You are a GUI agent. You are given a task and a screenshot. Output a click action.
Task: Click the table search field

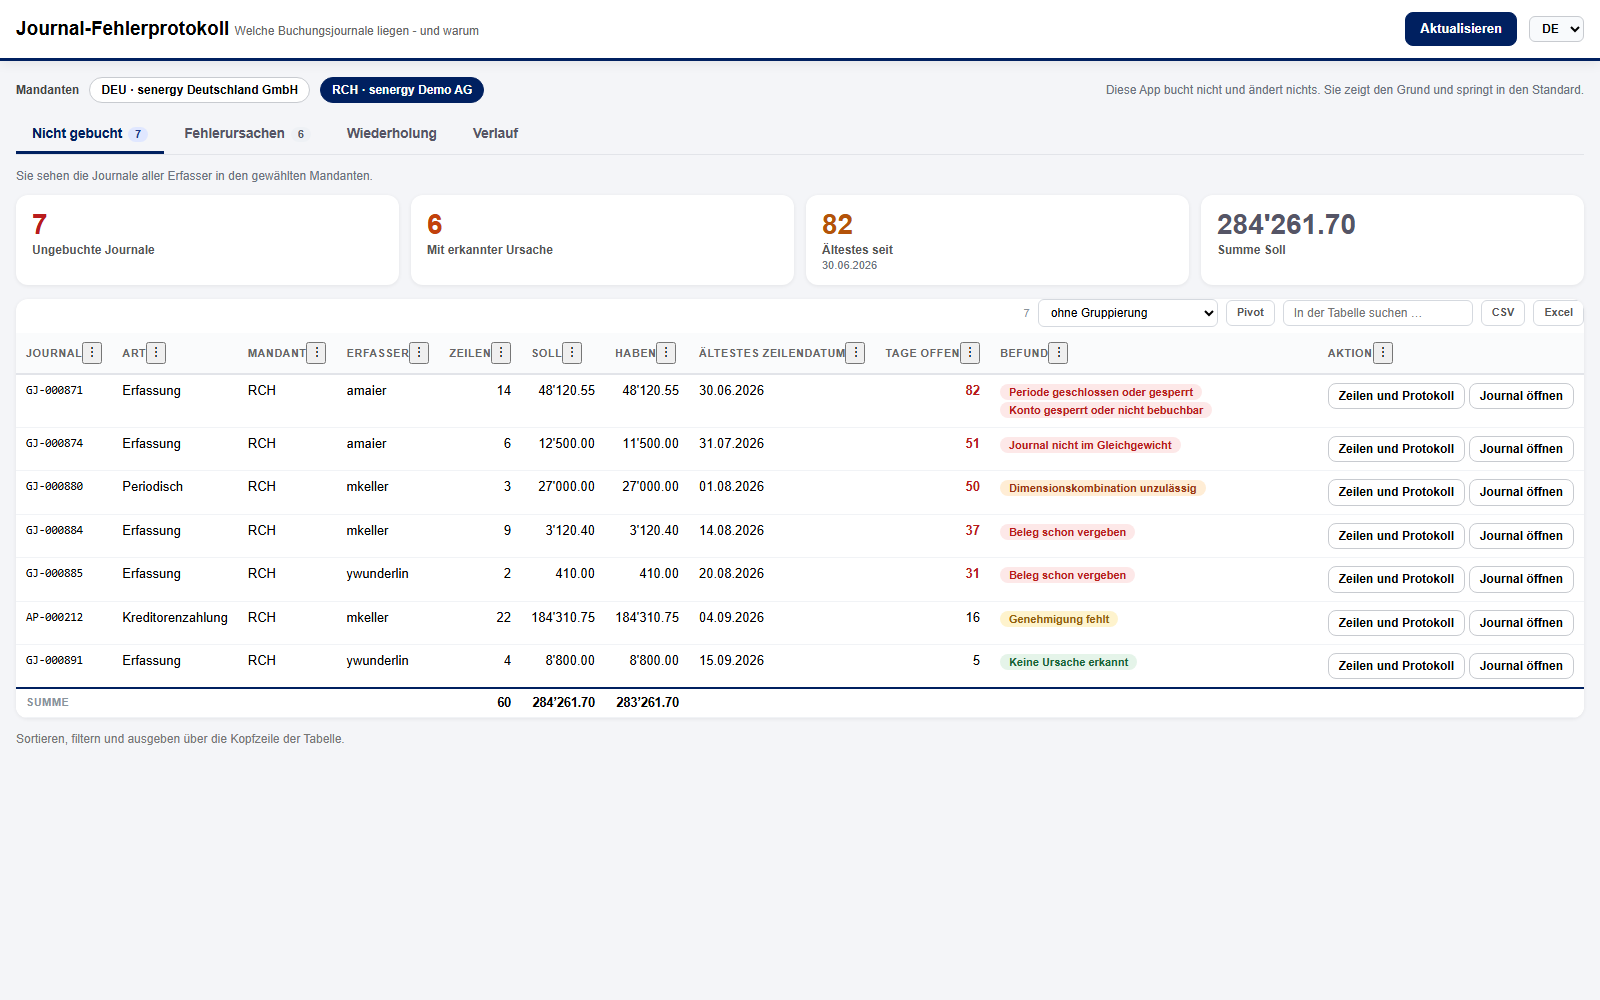pos(1378,313)
